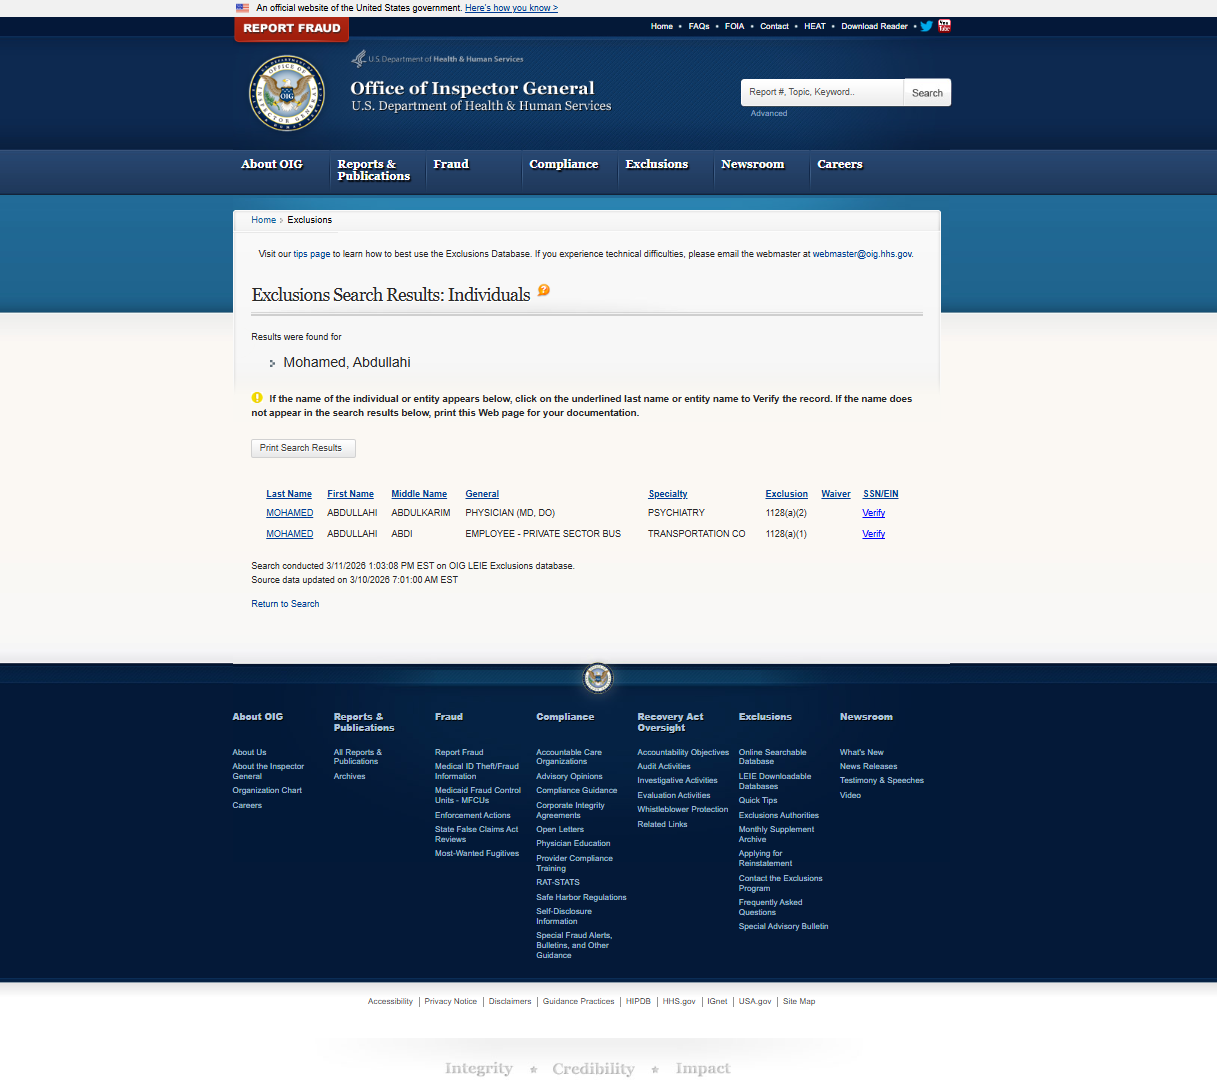Image resolution: width=1217 pixels, height=1080 pixels.
Task: Click the Return to Search link
Action: [285, 603]
